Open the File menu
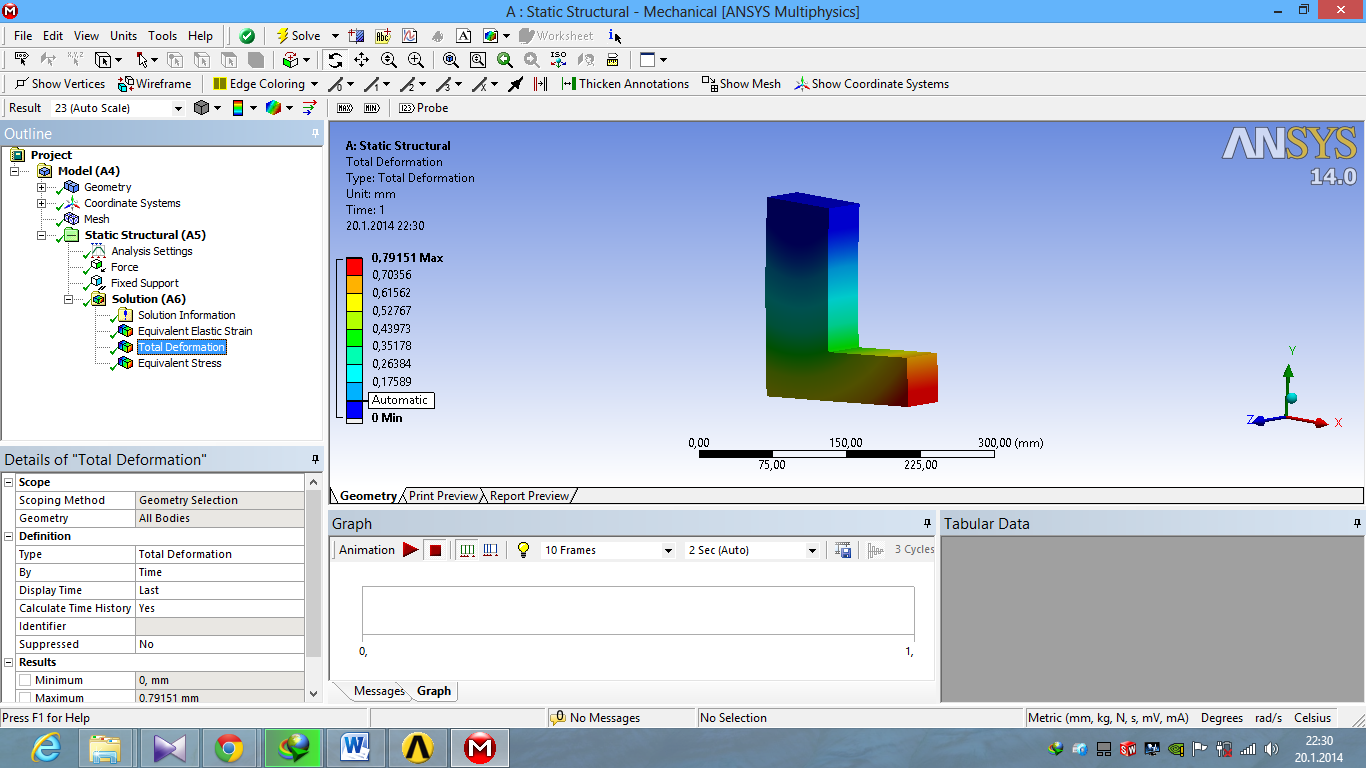 [23, 36]
